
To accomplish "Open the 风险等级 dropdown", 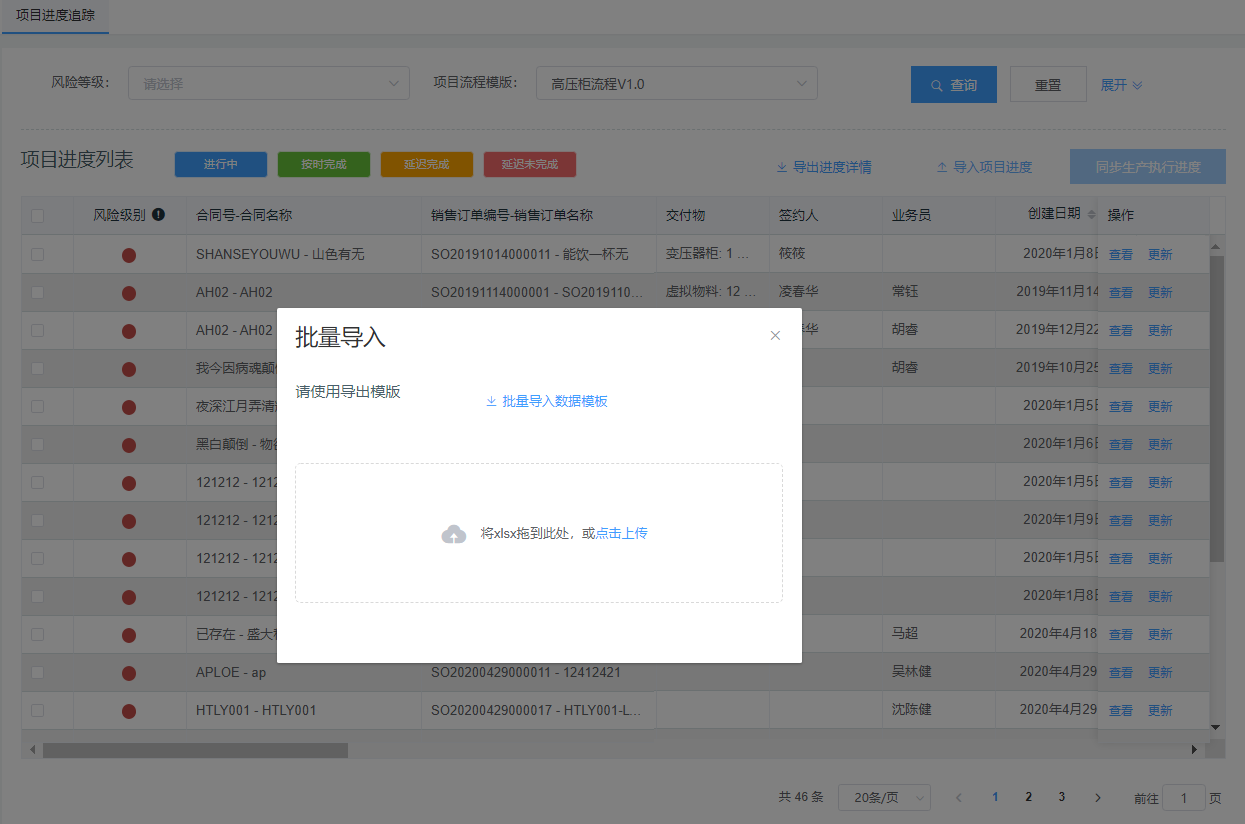I will coord(268,84).
